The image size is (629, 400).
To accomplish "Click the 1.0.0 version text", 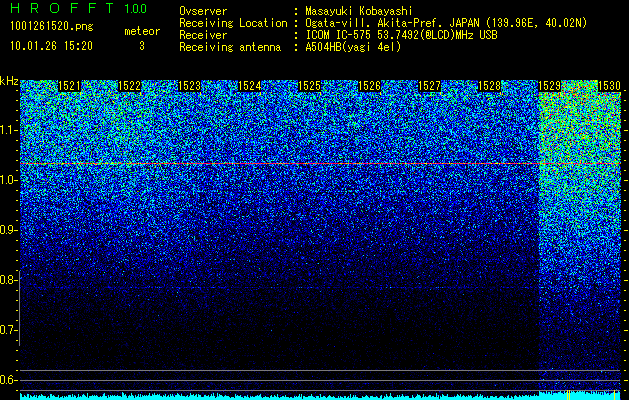I will pyautogui.click(x=136, y=8).
